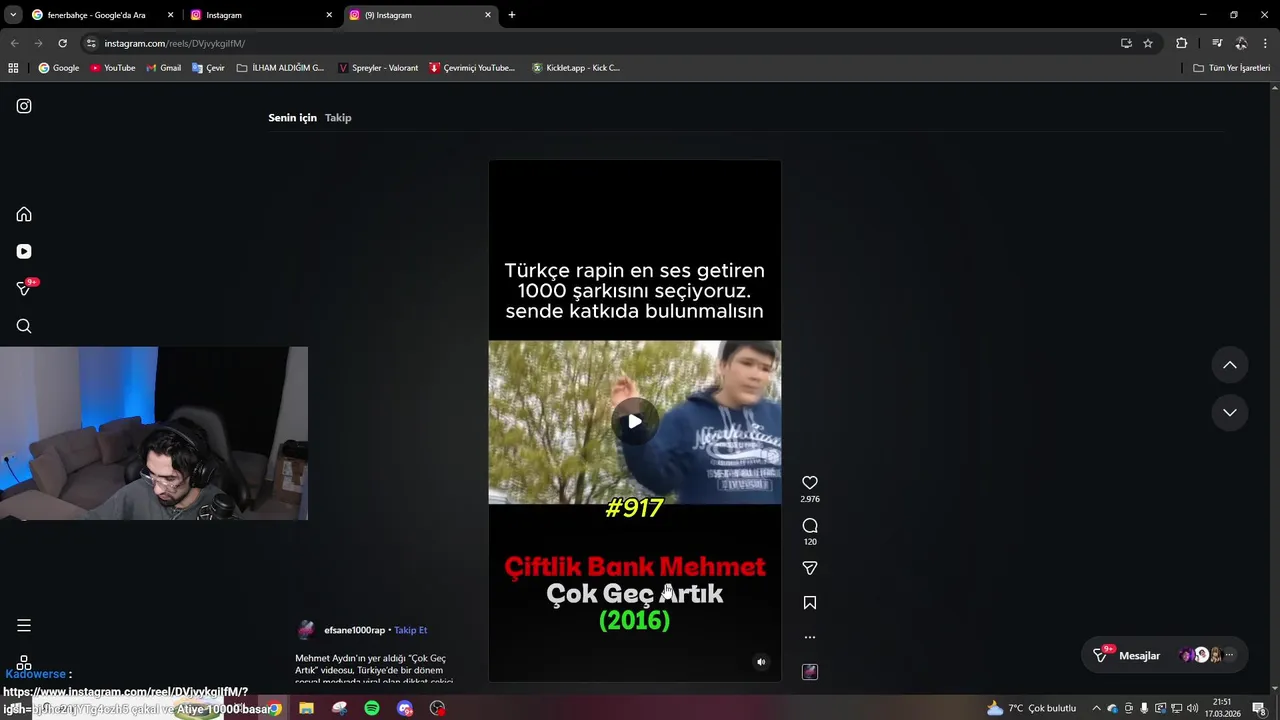Viewport: 1280px width, 720px height.
Task: Close the (9) Instagram tab
Action: point(488,15)
